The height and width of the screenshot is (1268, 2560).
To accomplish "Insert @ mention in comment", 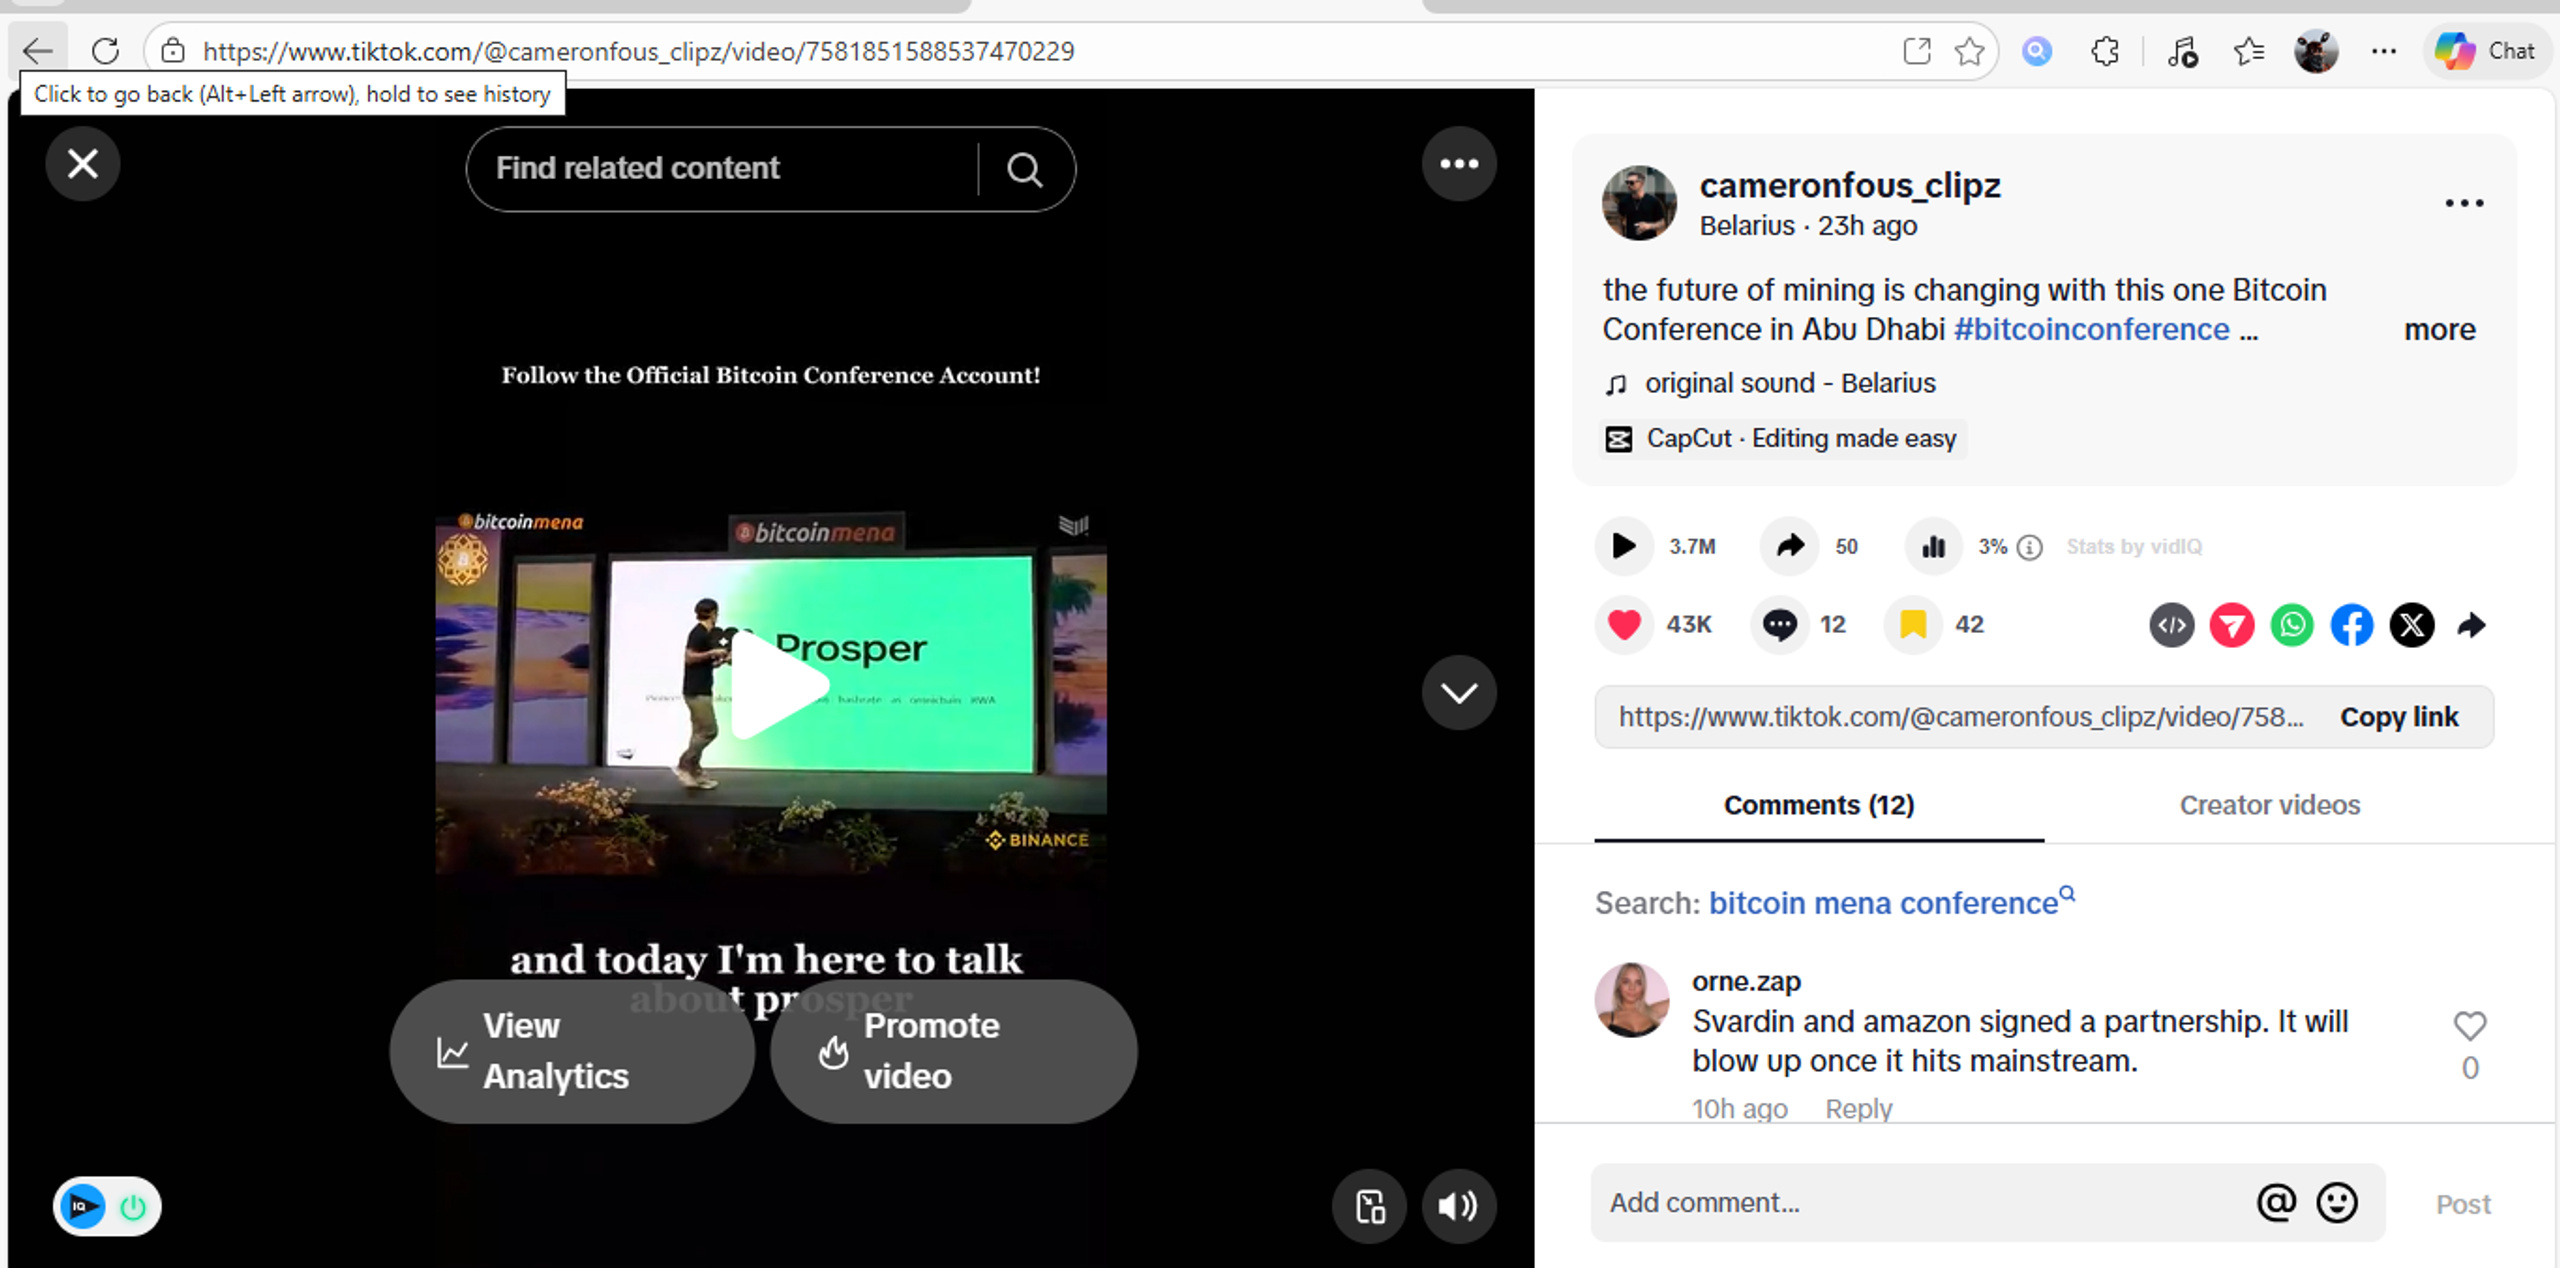I will tap(2276, 1203).
